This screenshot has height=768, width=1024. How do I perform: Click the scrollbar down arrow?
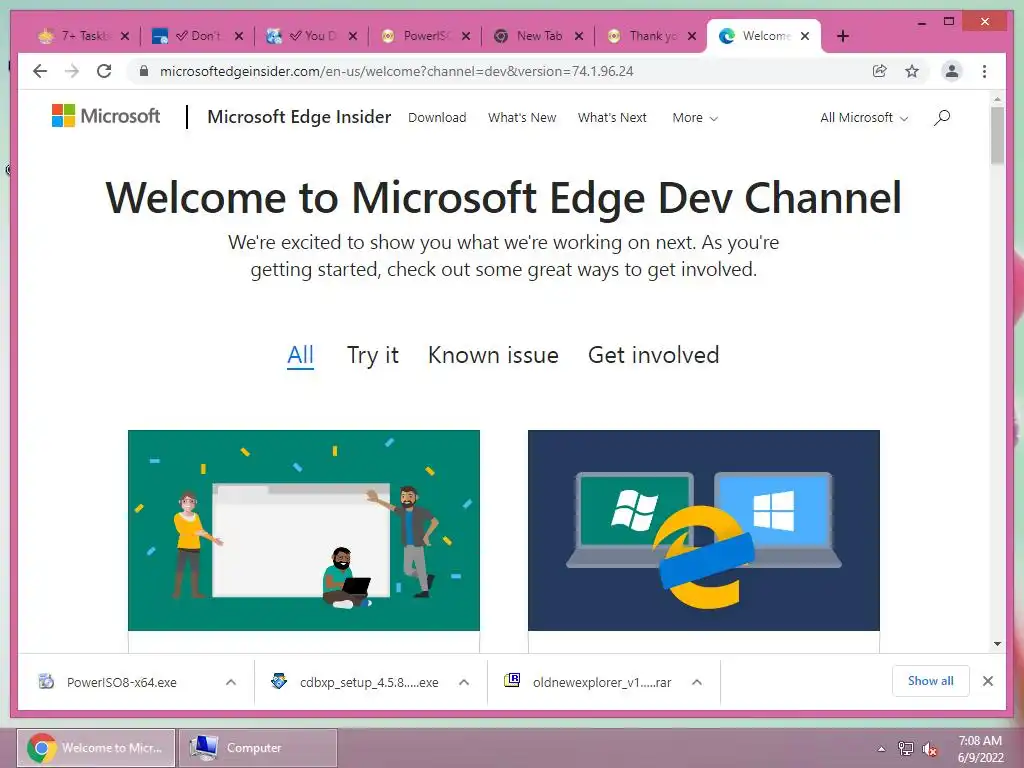[997, 644]
